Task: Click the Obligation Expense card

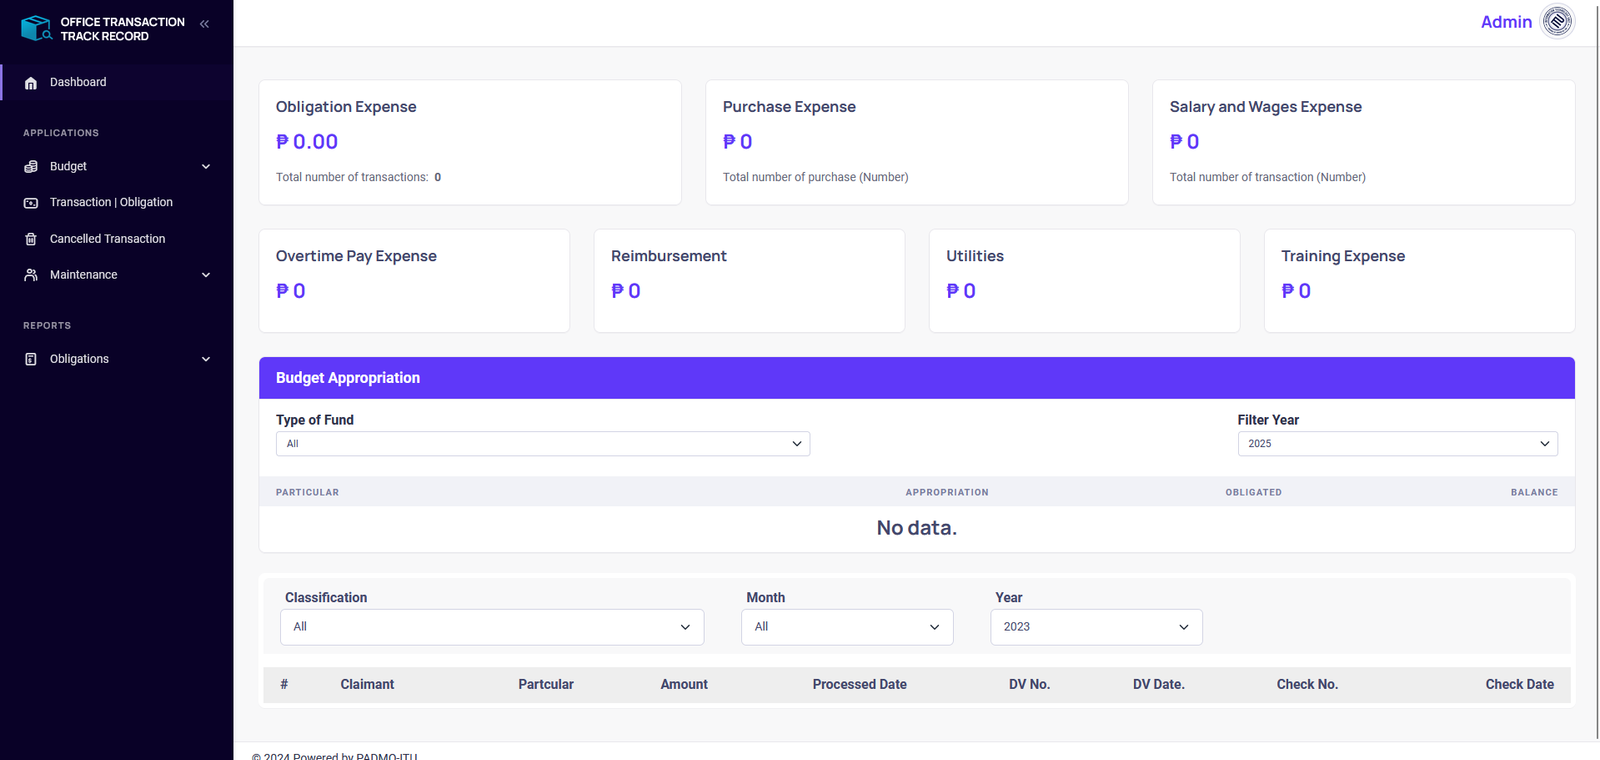Action: click(470, 142)
